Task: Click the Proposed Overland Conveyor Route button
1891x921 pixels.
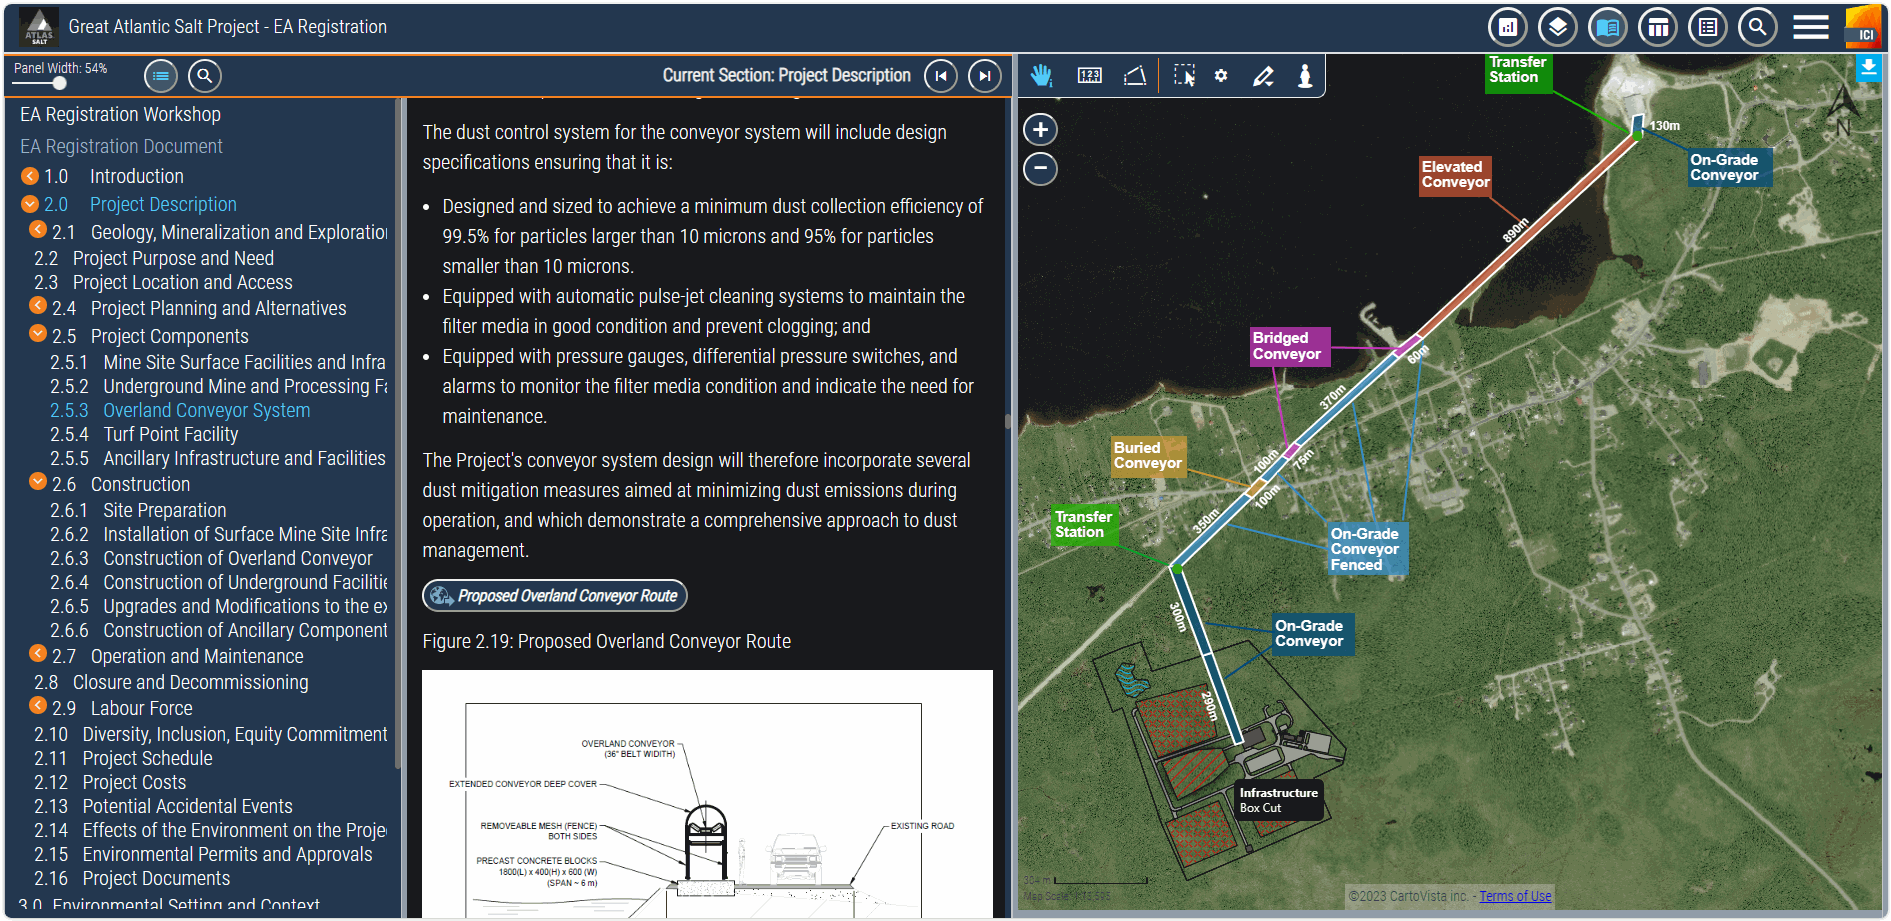Action: pos(555,596)
